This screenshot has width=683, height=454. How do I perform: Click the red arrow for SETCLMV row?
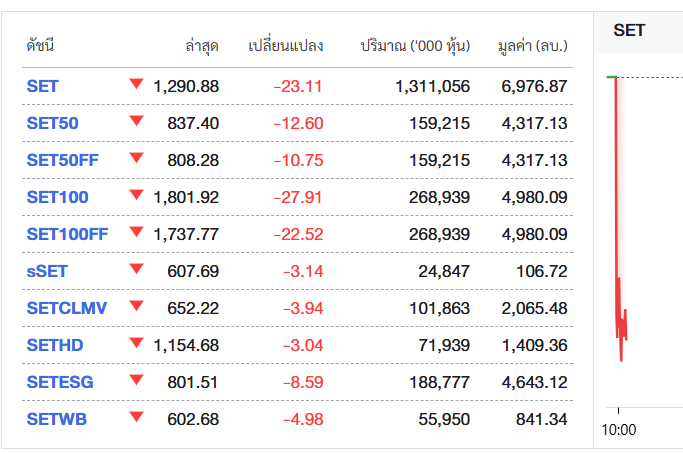(137, 306)
